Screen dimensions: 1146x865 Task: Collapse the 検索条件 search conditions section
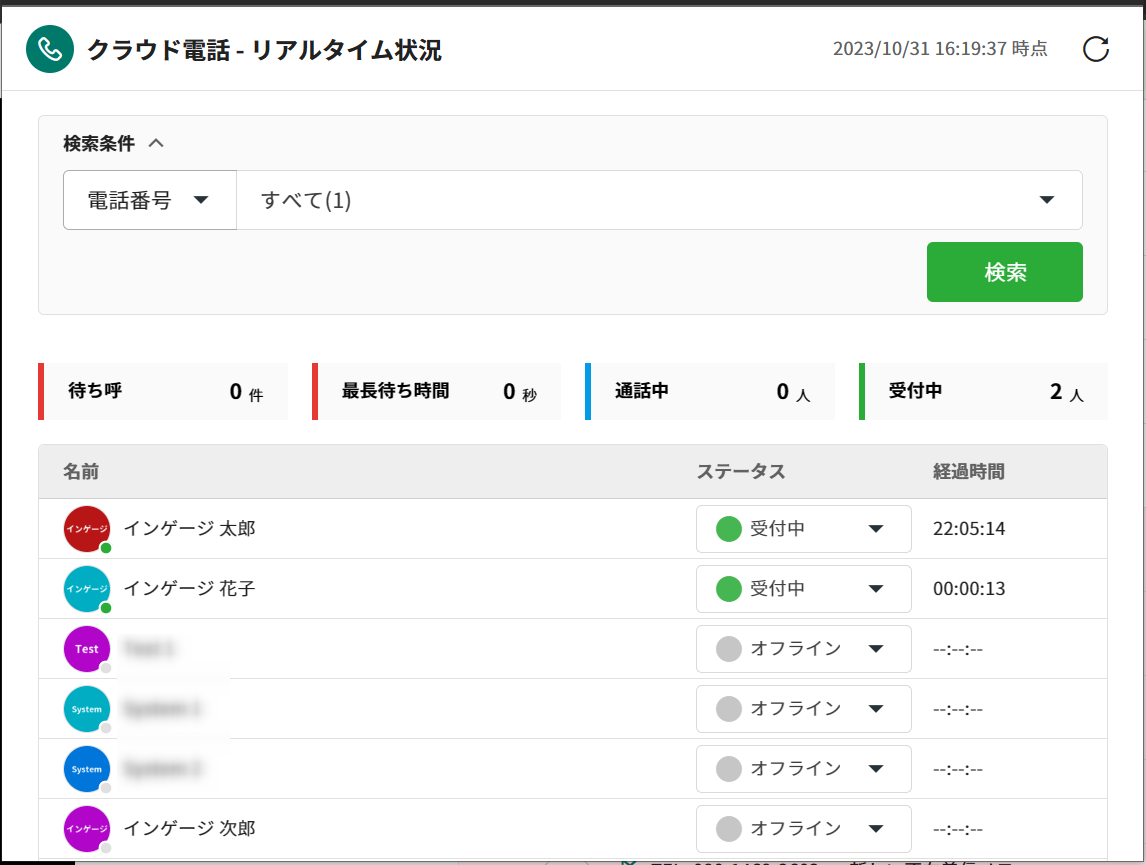coord(155,143)
